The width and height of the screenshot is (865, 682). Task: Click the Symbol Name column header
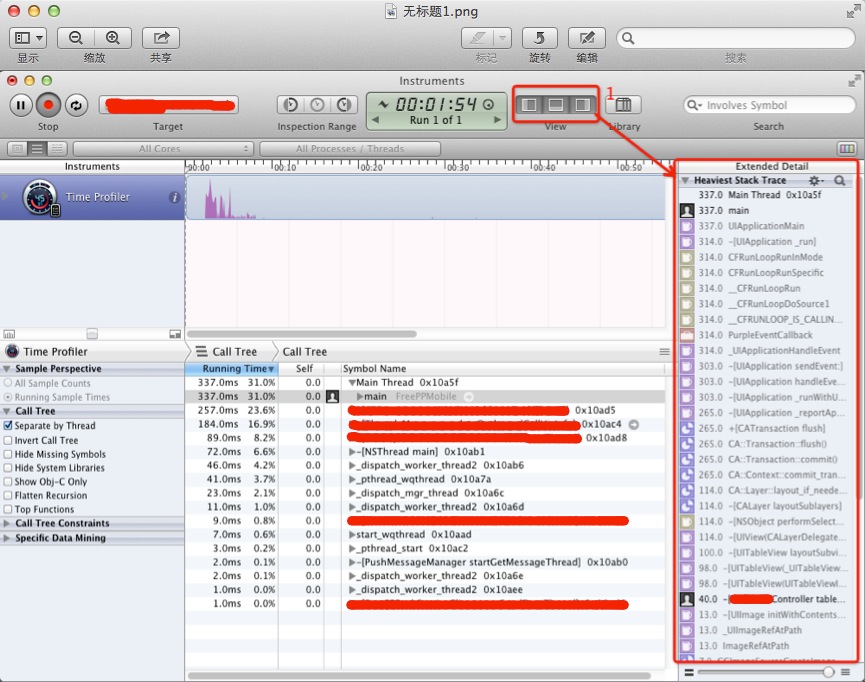[503, 369]
